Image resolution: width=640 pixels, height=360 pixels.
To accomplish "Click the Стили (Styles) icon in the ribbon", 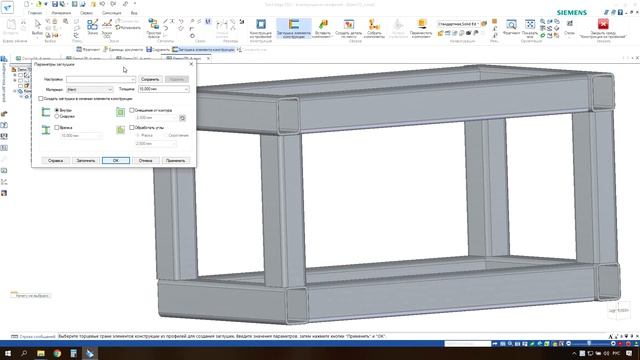I will pyautogui.click(x=569, y=27).
